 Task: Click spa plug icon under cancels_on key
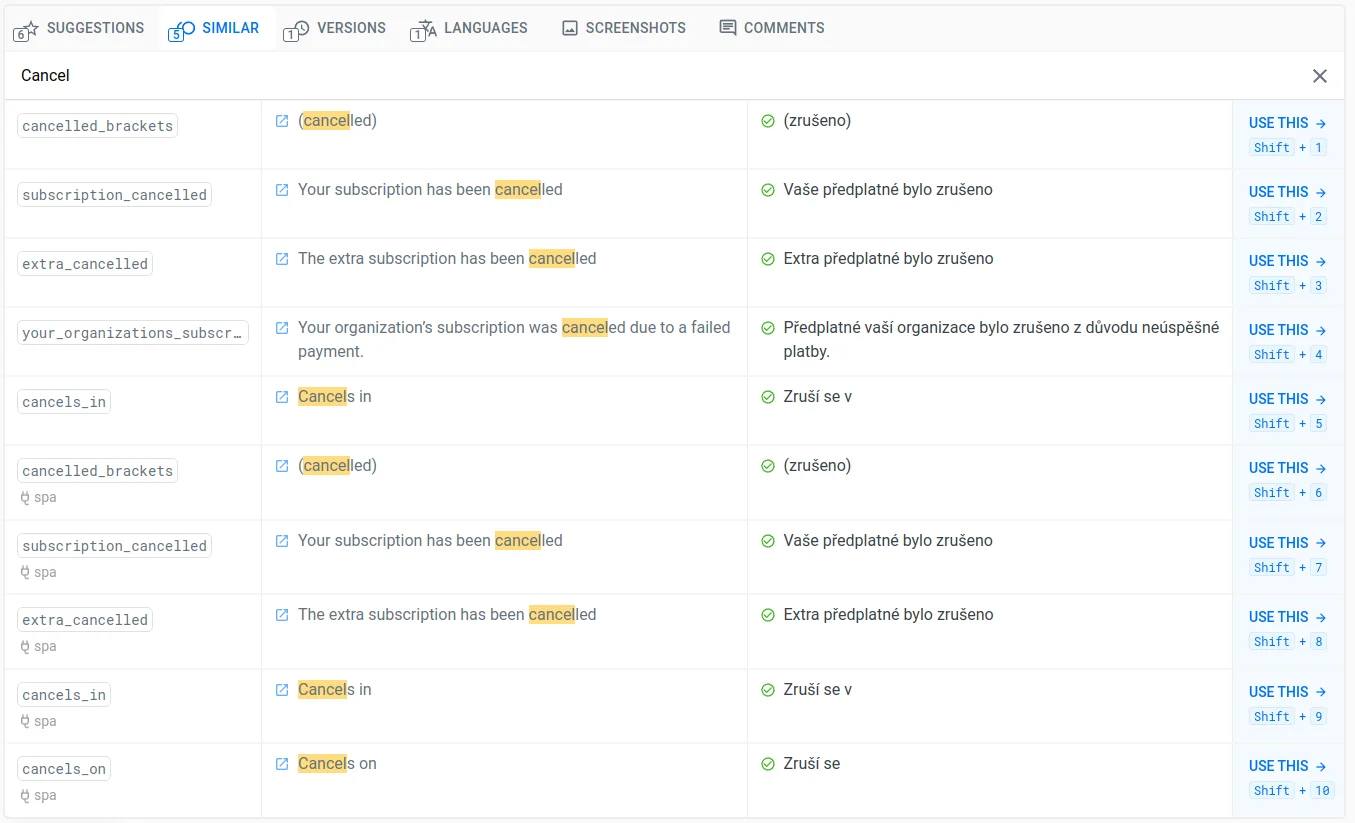(x=26, y=796)
